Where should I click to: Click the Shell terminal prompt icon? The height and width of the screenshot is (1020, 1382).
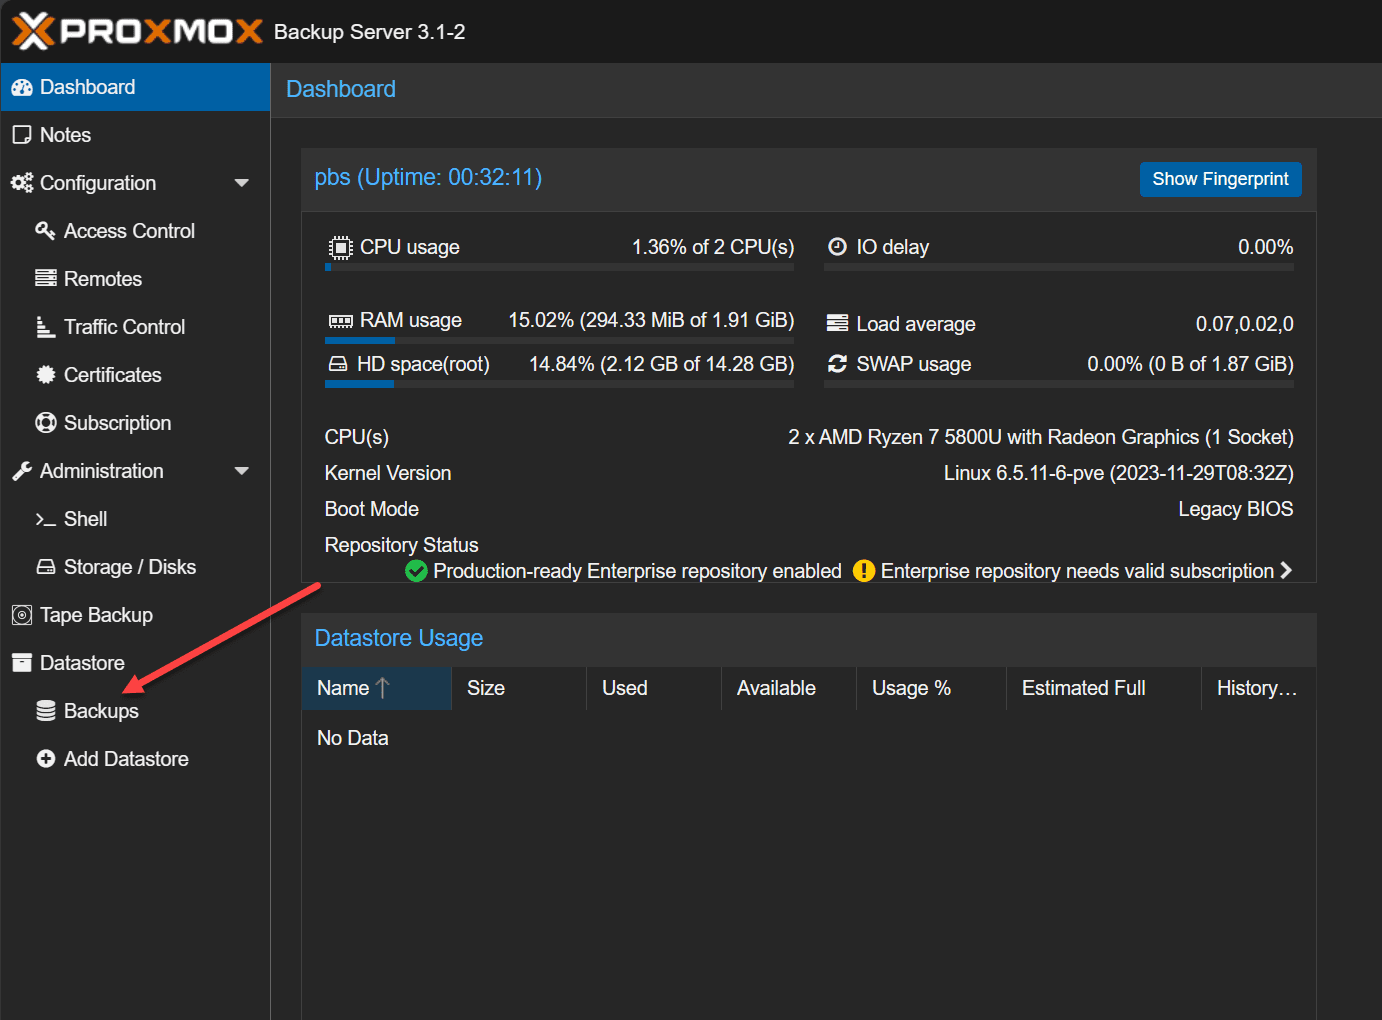pos(46,520)
